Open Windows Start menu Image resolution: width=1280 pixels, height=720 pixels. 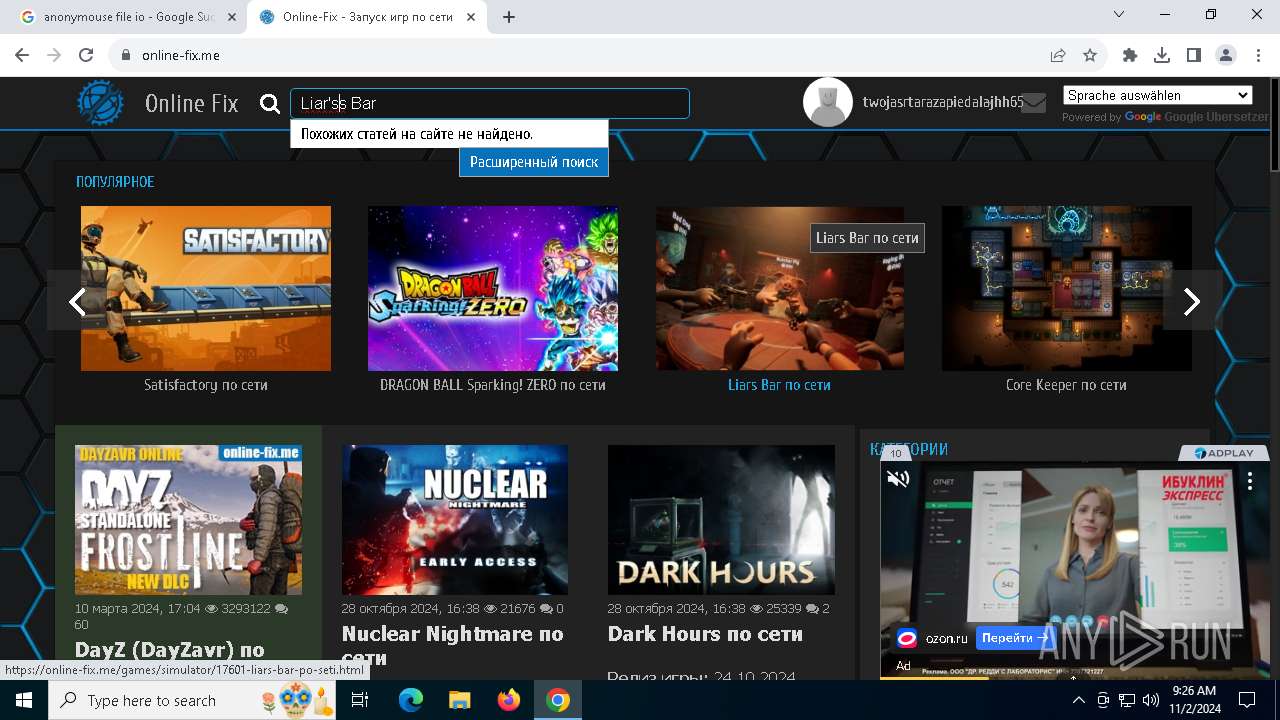point(23,700)
